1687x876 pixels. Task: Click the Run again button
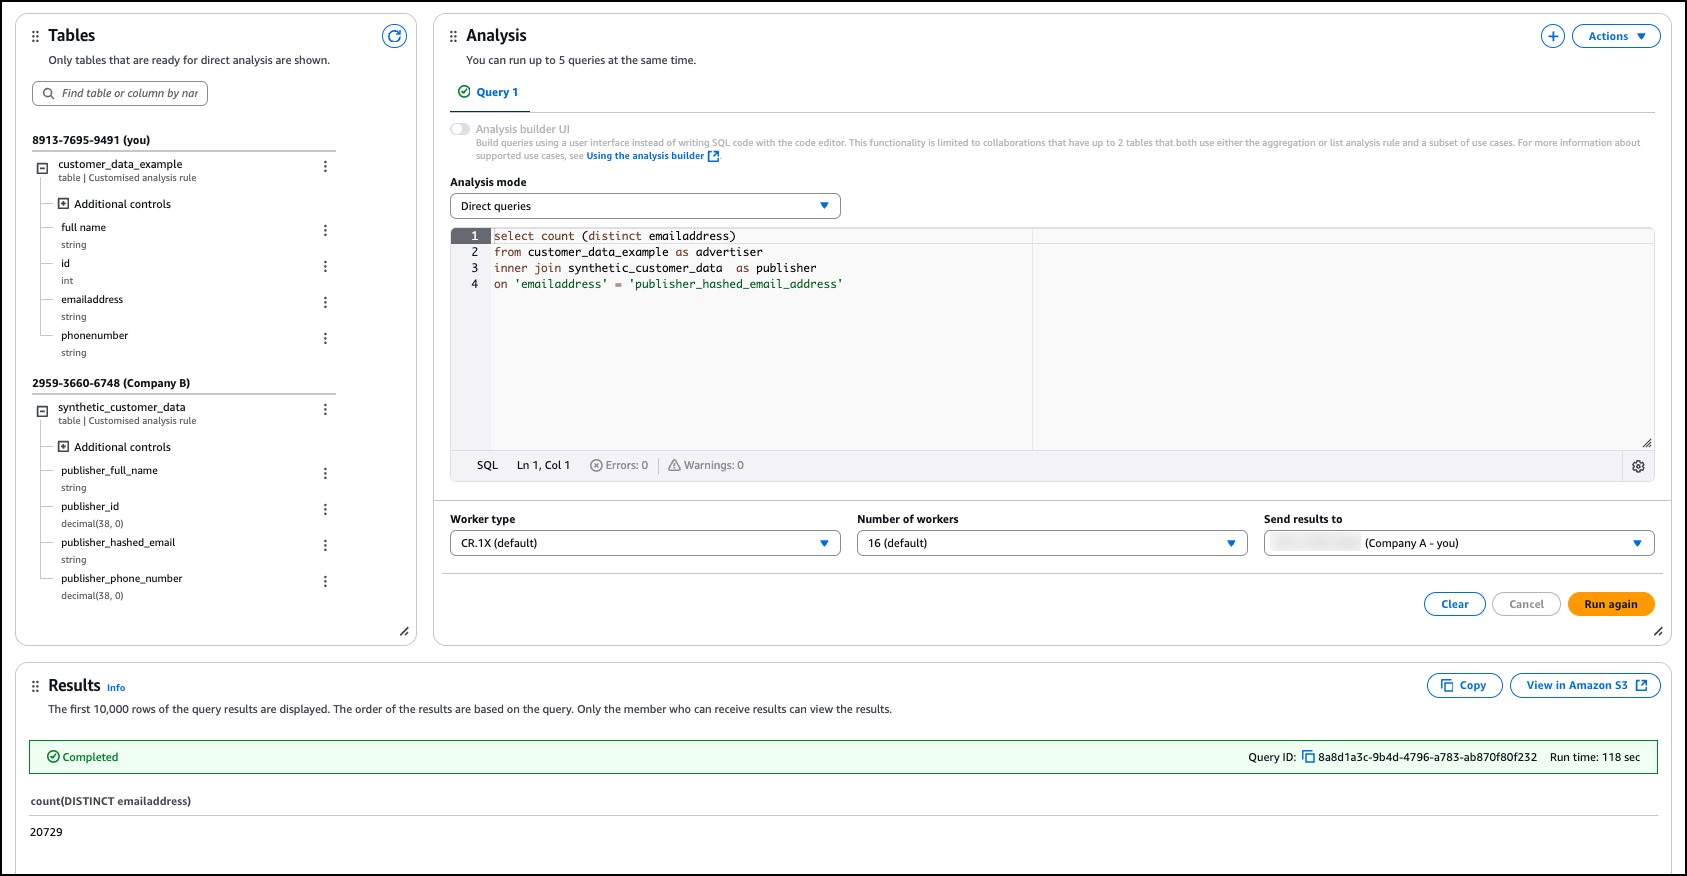tap(1610, 604)
